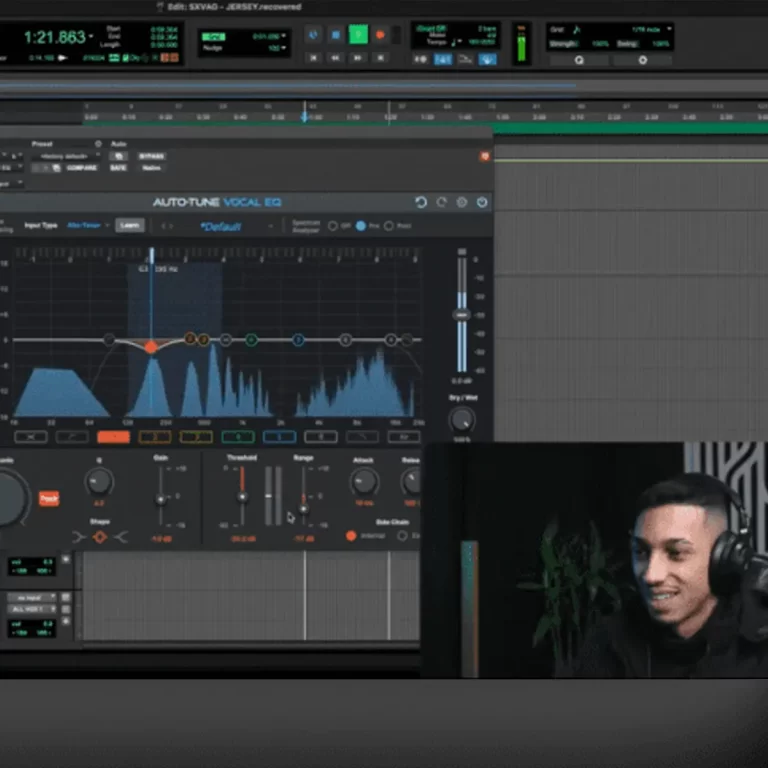Select Internal Side Chain radio button

(x=351, y=536)
